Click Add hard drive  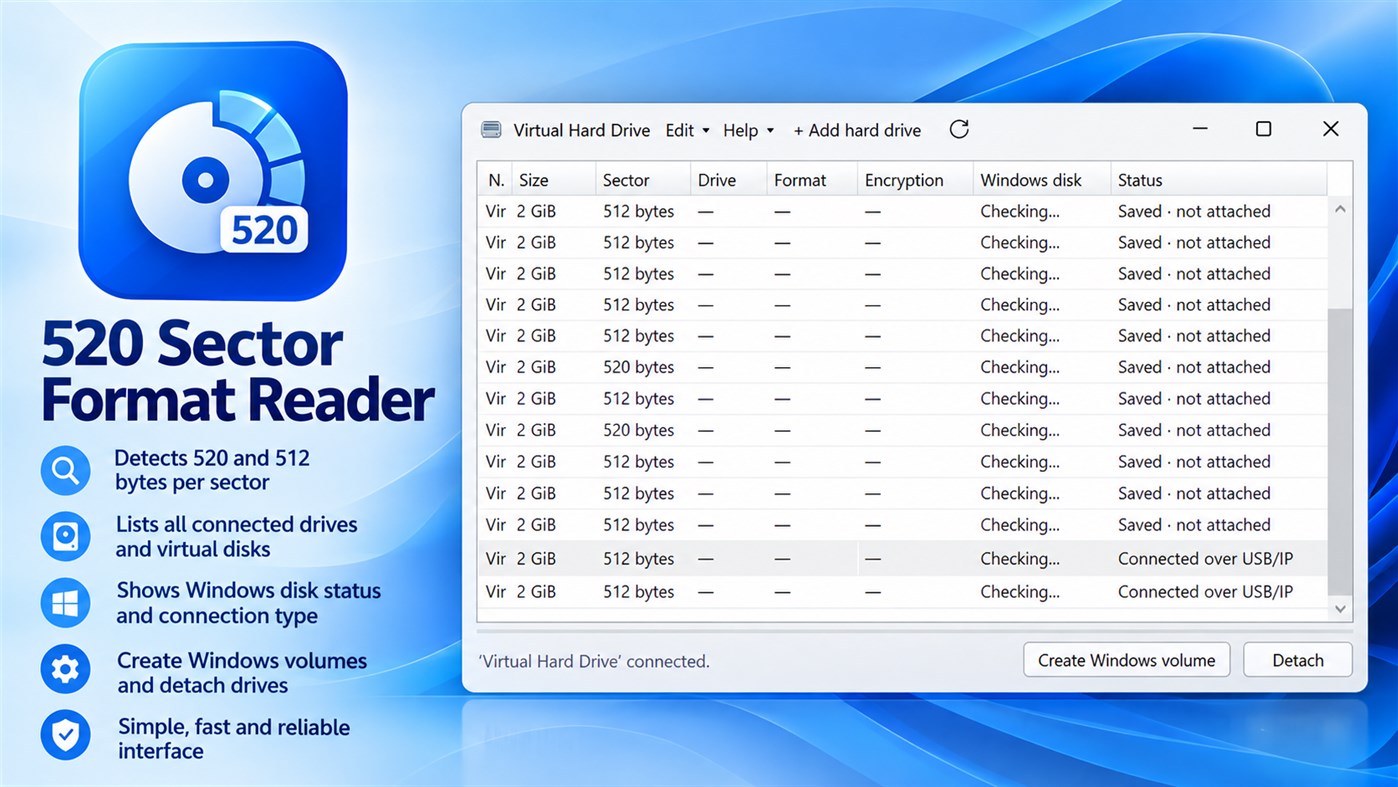tap(857, 130)
